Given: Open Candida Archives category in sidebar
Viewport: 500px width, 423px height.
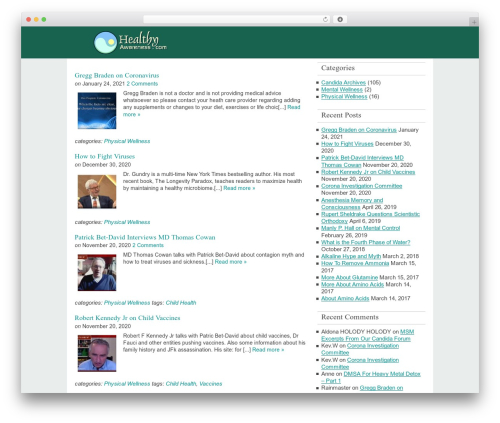Looking at the screenshot, I should (x=343, y=83).
